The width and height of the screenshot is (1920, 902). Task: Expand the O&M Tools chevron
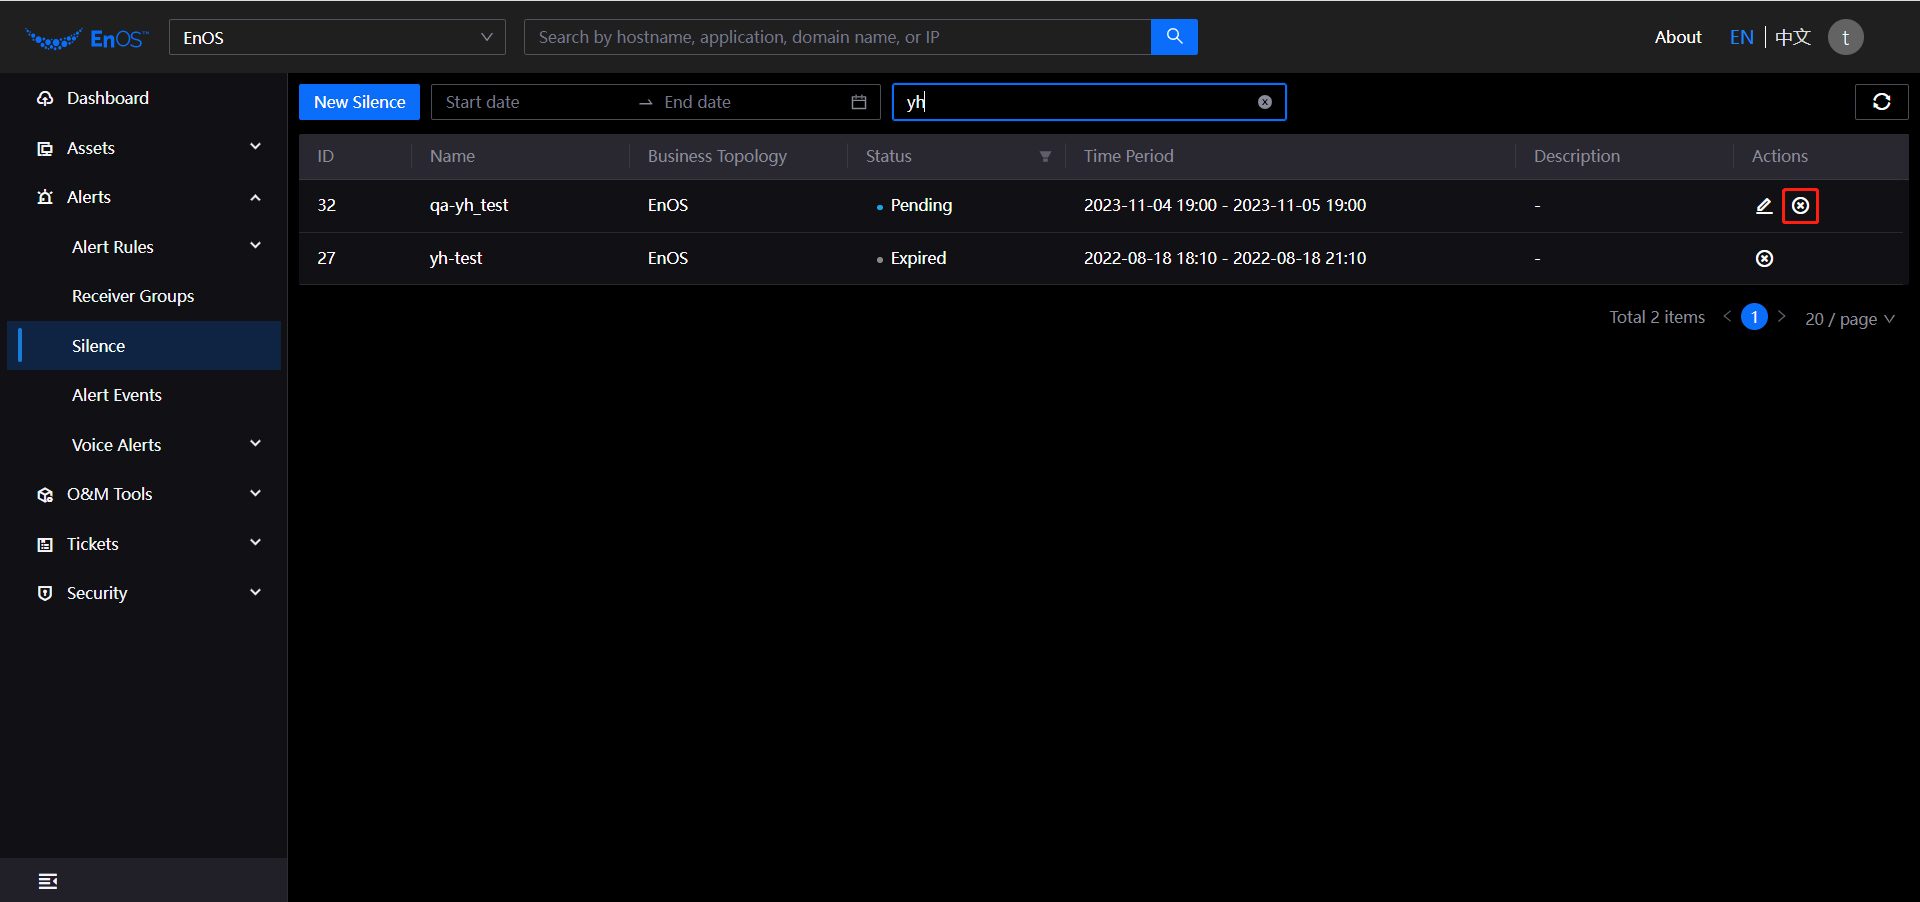[x=255, y=494]
